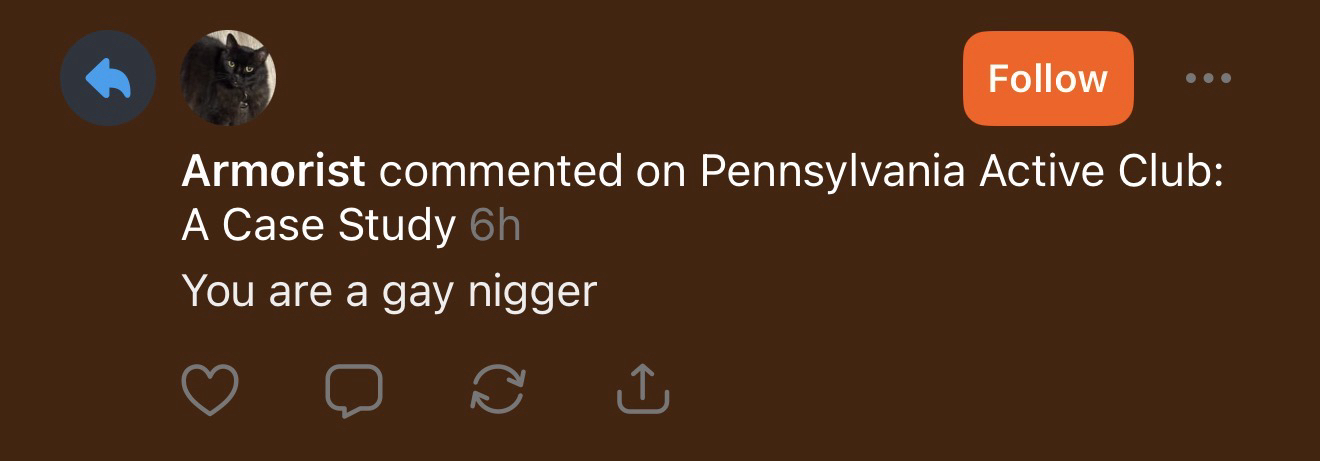Open Armorist's black cat profile picture
1320x461 pixels.
point(228,78)
